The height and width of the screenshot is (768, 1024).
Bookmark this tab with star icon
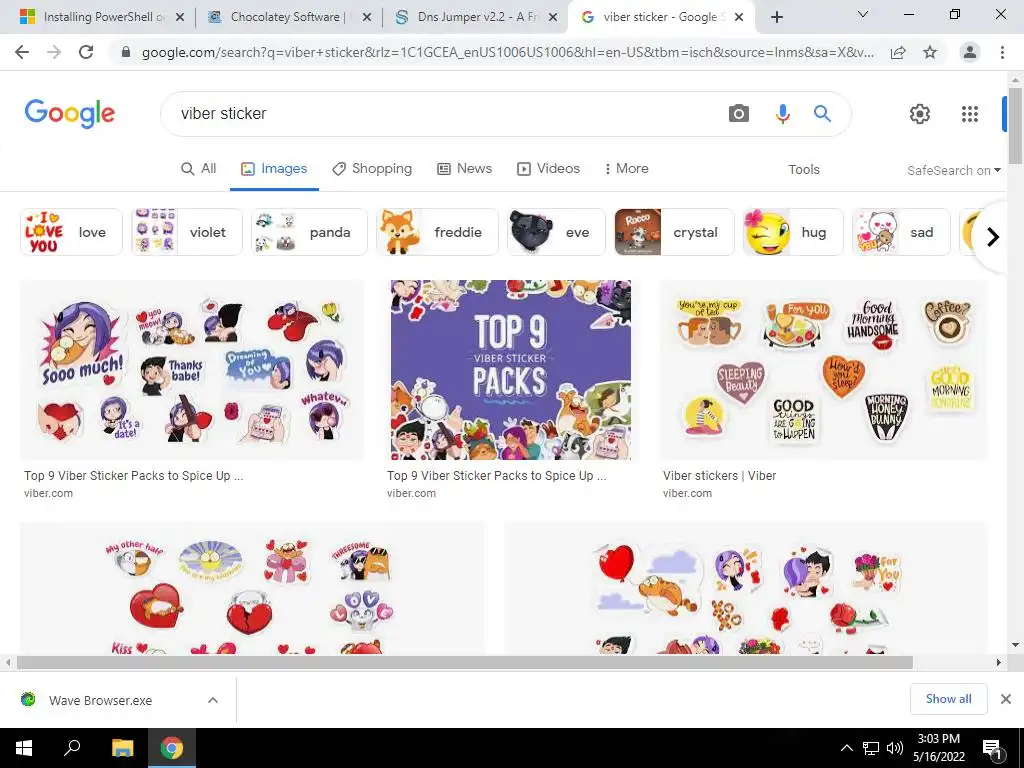[930, 52]
